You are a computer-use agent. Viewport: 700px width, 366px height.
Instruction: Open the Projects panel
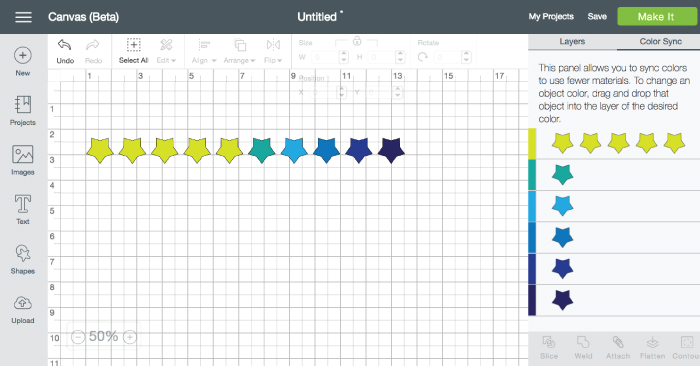pyautogui.click(x=23, y=110)
